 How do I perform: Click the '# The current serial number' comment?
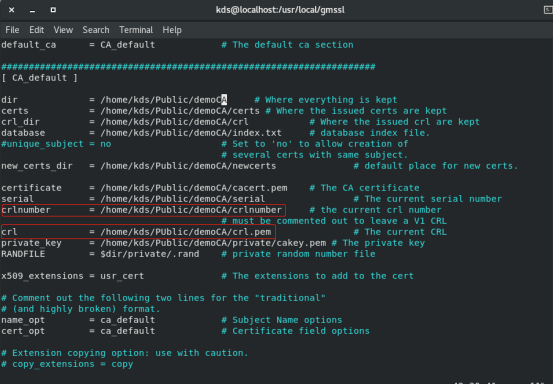[428, 199]
